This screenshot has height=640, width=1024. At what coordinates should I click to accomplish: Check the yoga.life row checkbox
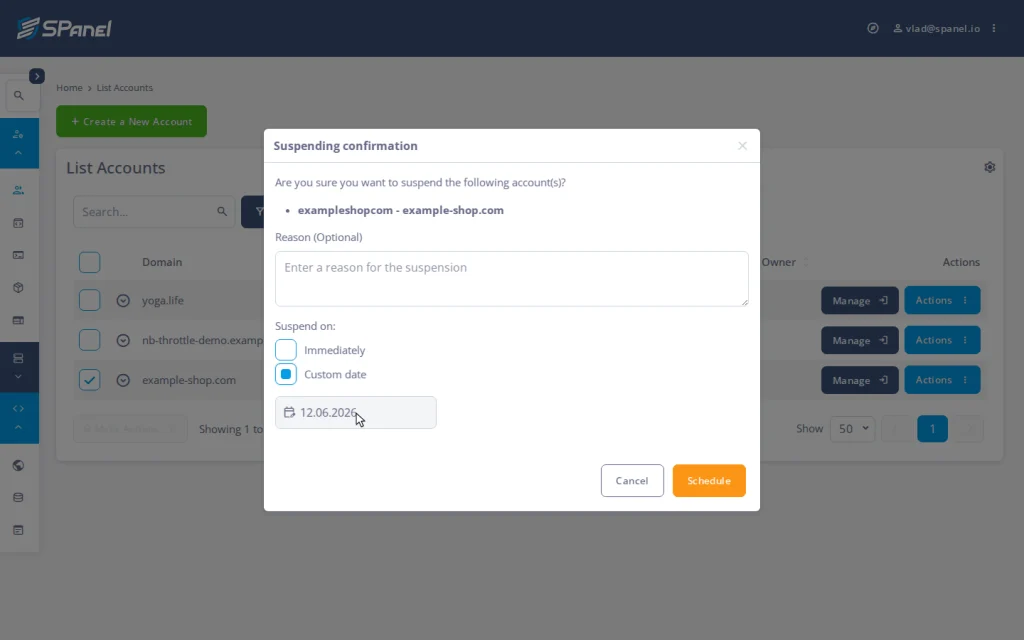[x=89, y=300]
